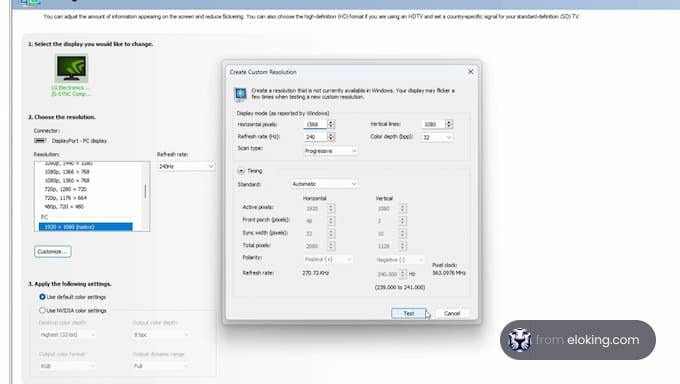Click the Refresh rate (Hz) spinner arrows
680x384 pixels.
click(x=331, y=137)
